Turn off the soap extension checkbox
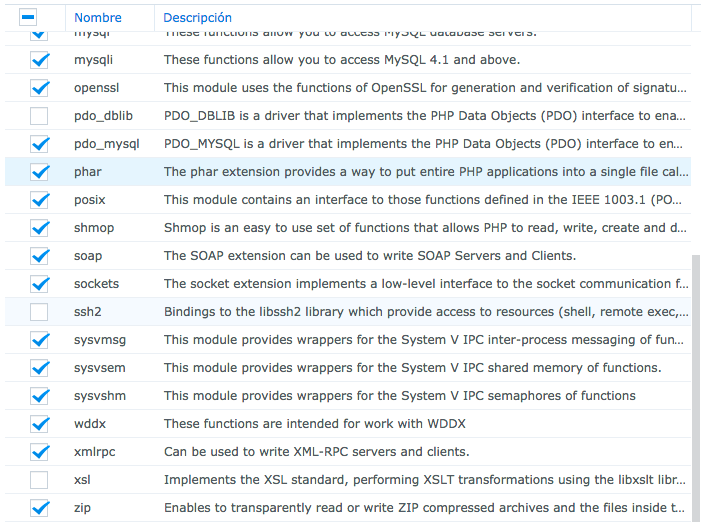 39,256
